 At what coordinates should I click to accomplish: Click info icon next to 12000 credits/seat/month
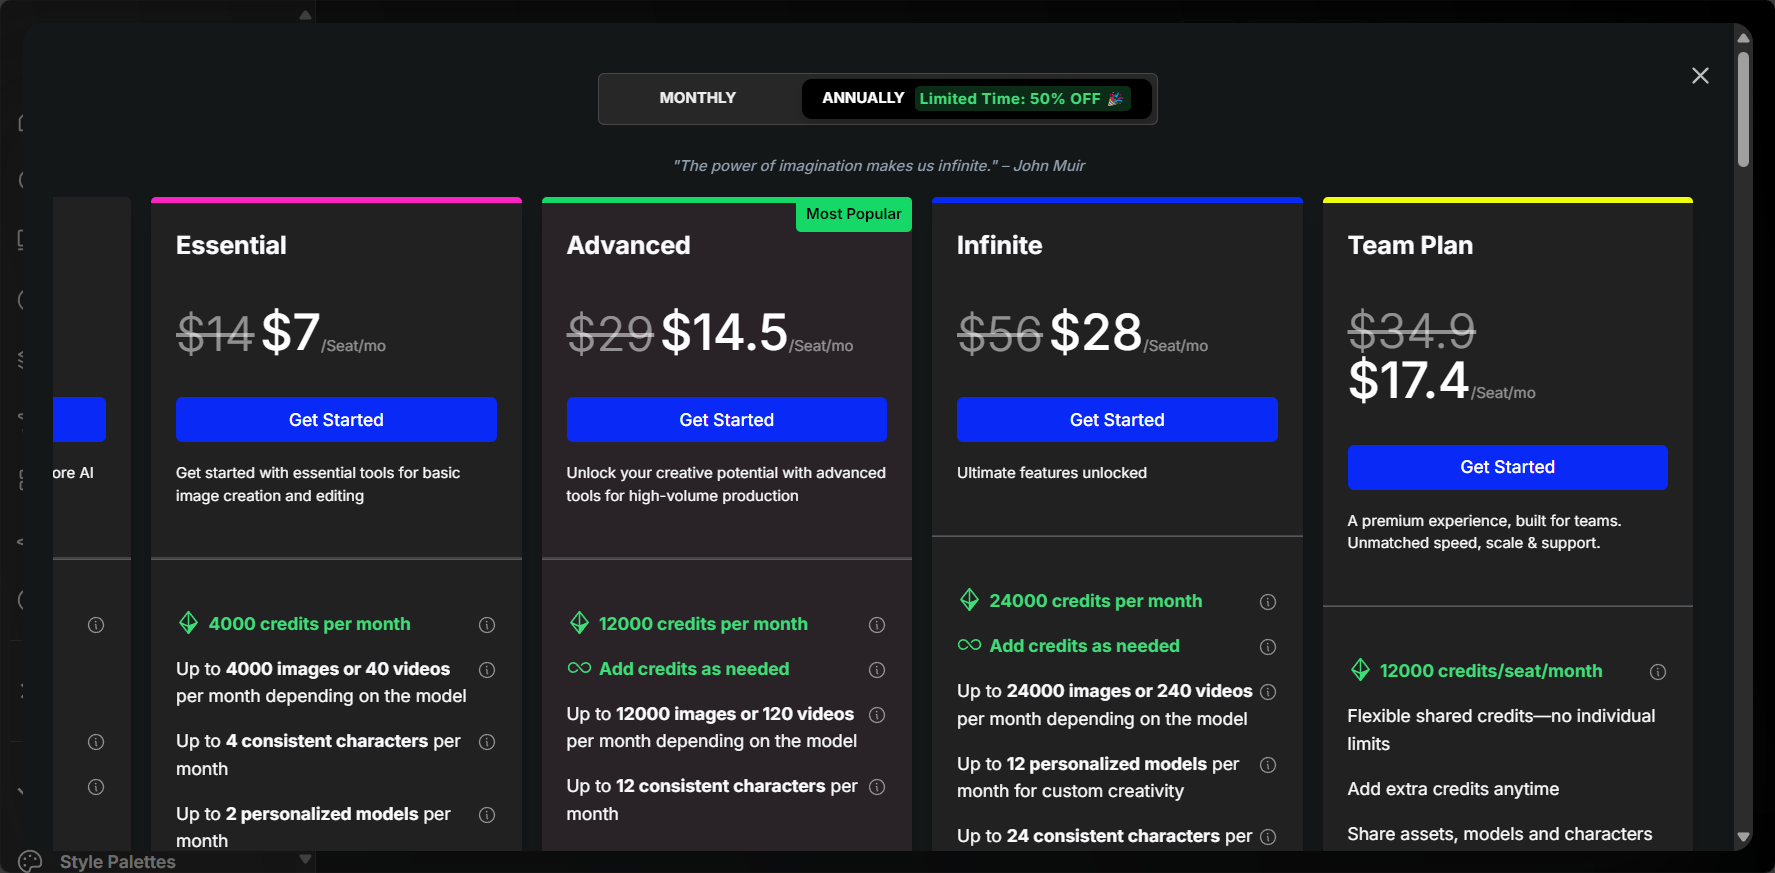pyautogui.click(x=1658, y=672)
